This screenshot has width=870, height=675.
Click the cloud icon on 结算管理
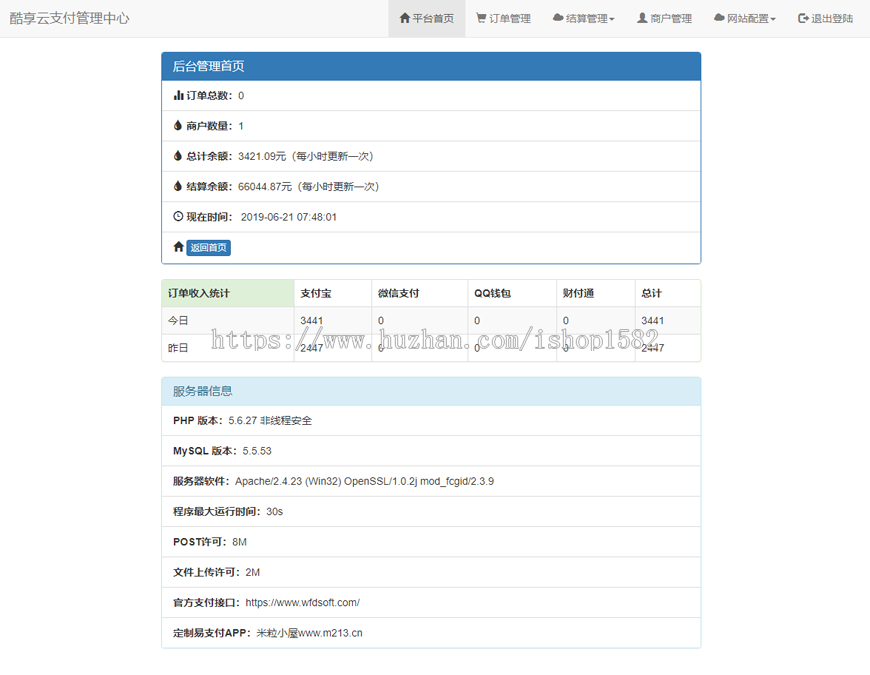(x=556, y=17)
